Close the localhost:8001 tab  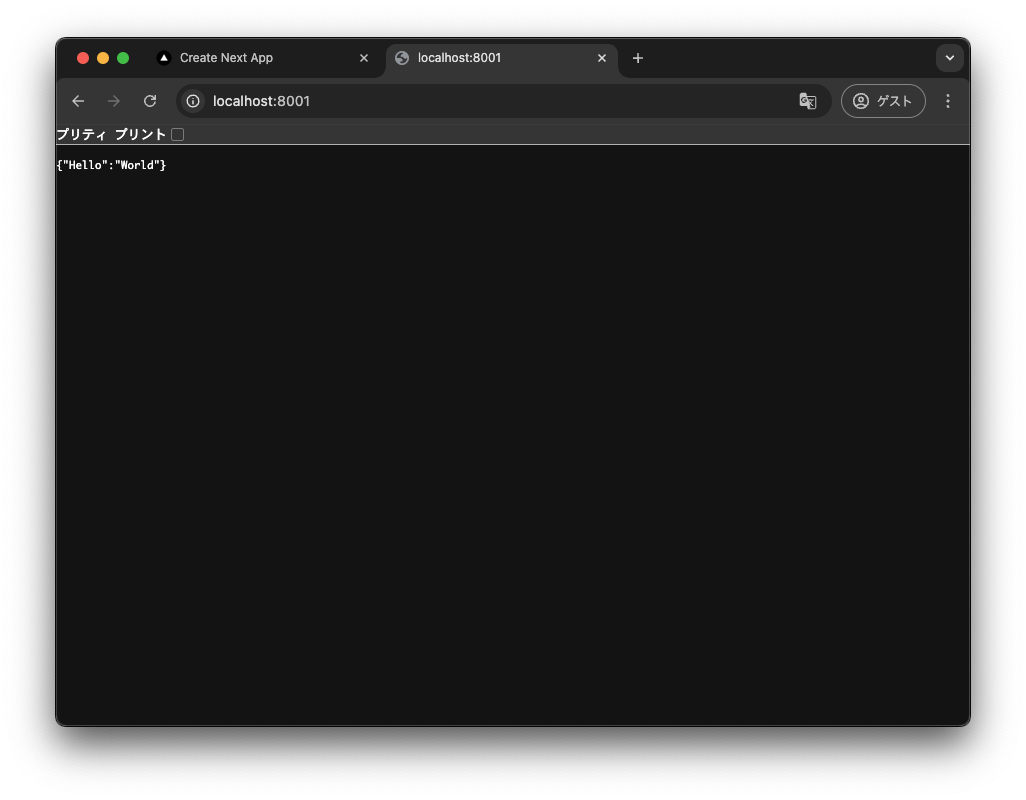pos(602,58)
